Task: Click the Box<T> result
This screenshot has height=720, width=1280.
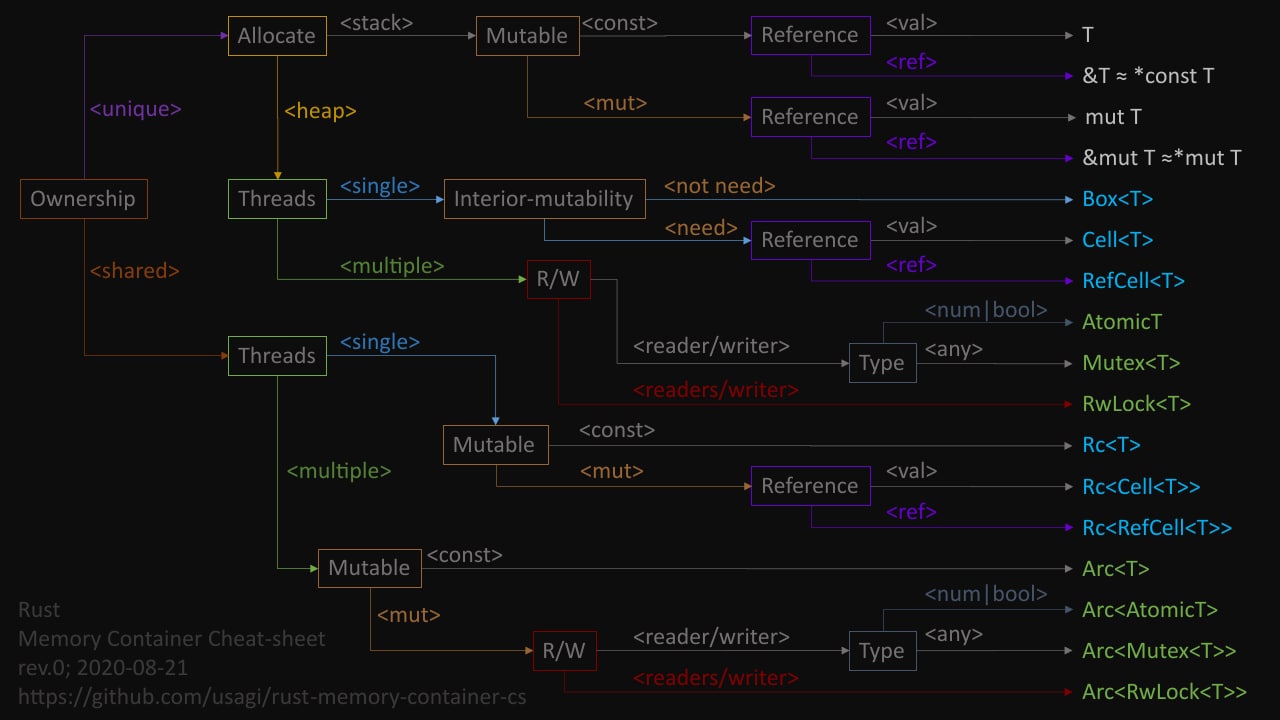Action: 1117,199
